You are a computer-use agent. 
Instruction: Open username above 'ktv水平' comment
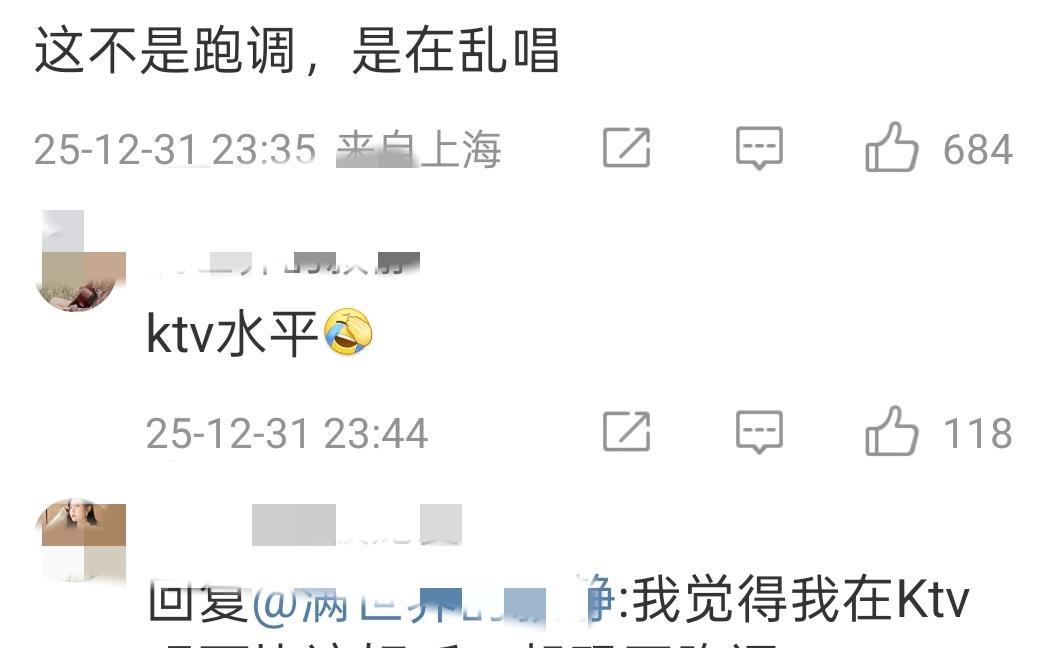point(284,263)
